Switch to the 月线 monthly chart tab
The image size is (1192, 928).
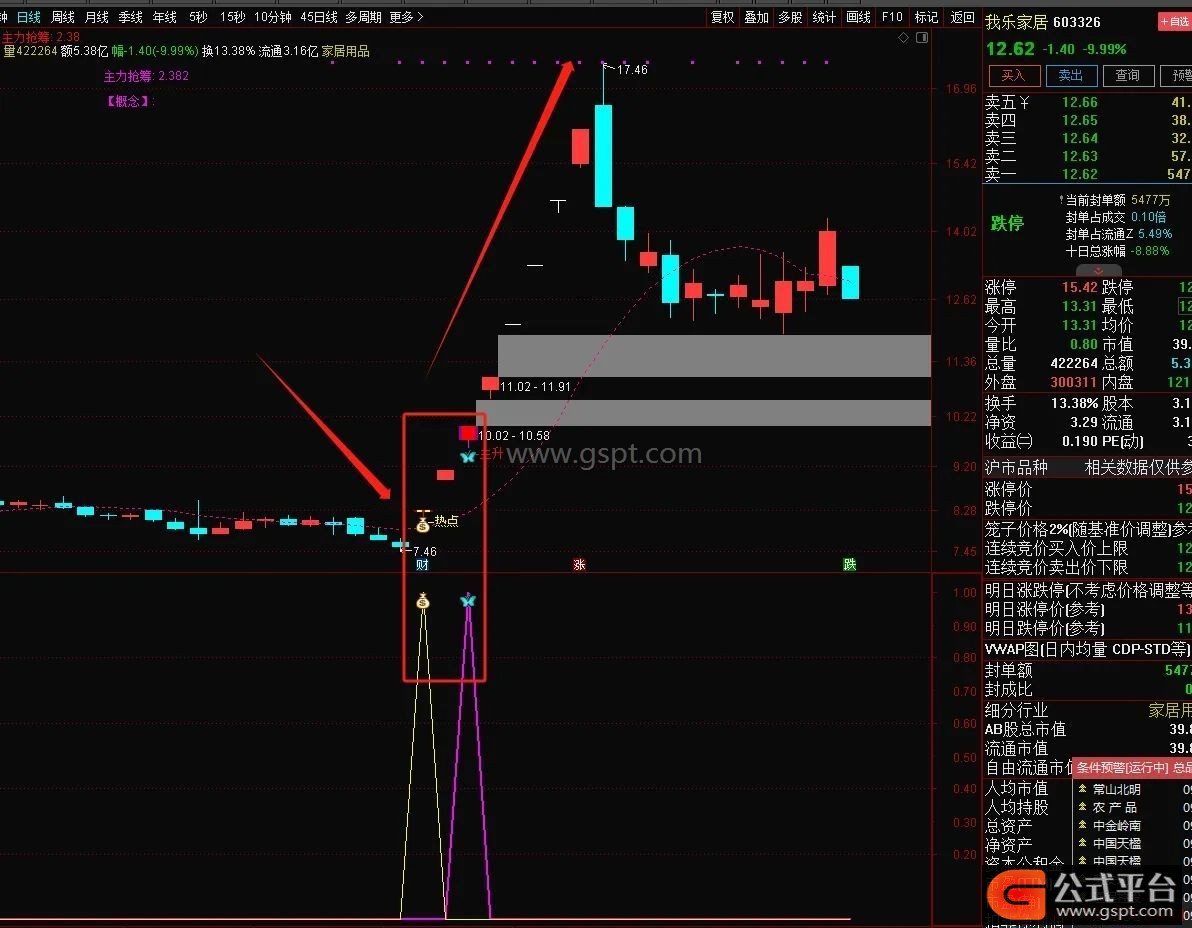(97, 17)
